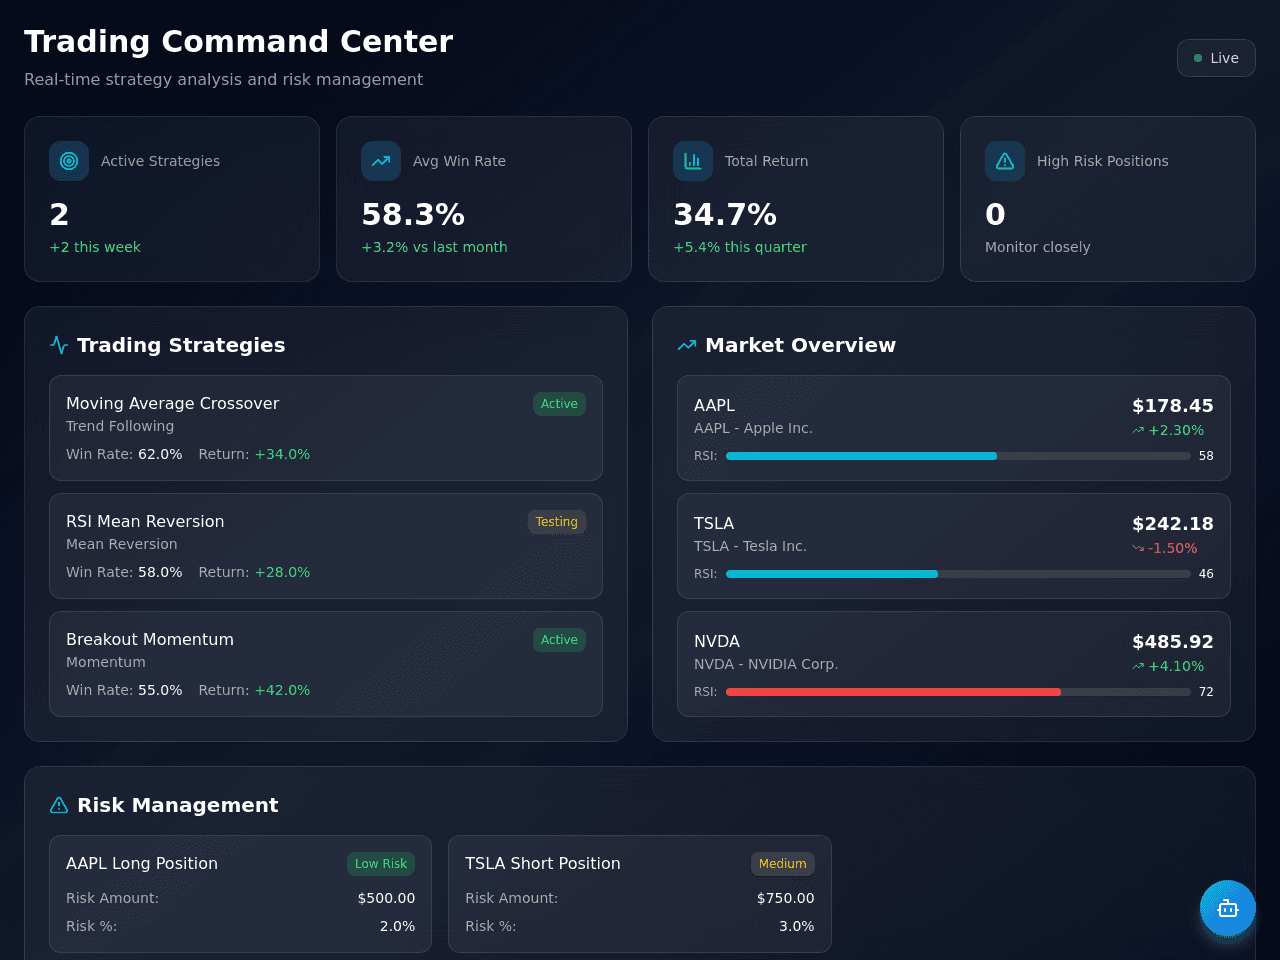
Task: Select the AAPL market overview card
Action: pyautogui.click(x=954, y=428)
